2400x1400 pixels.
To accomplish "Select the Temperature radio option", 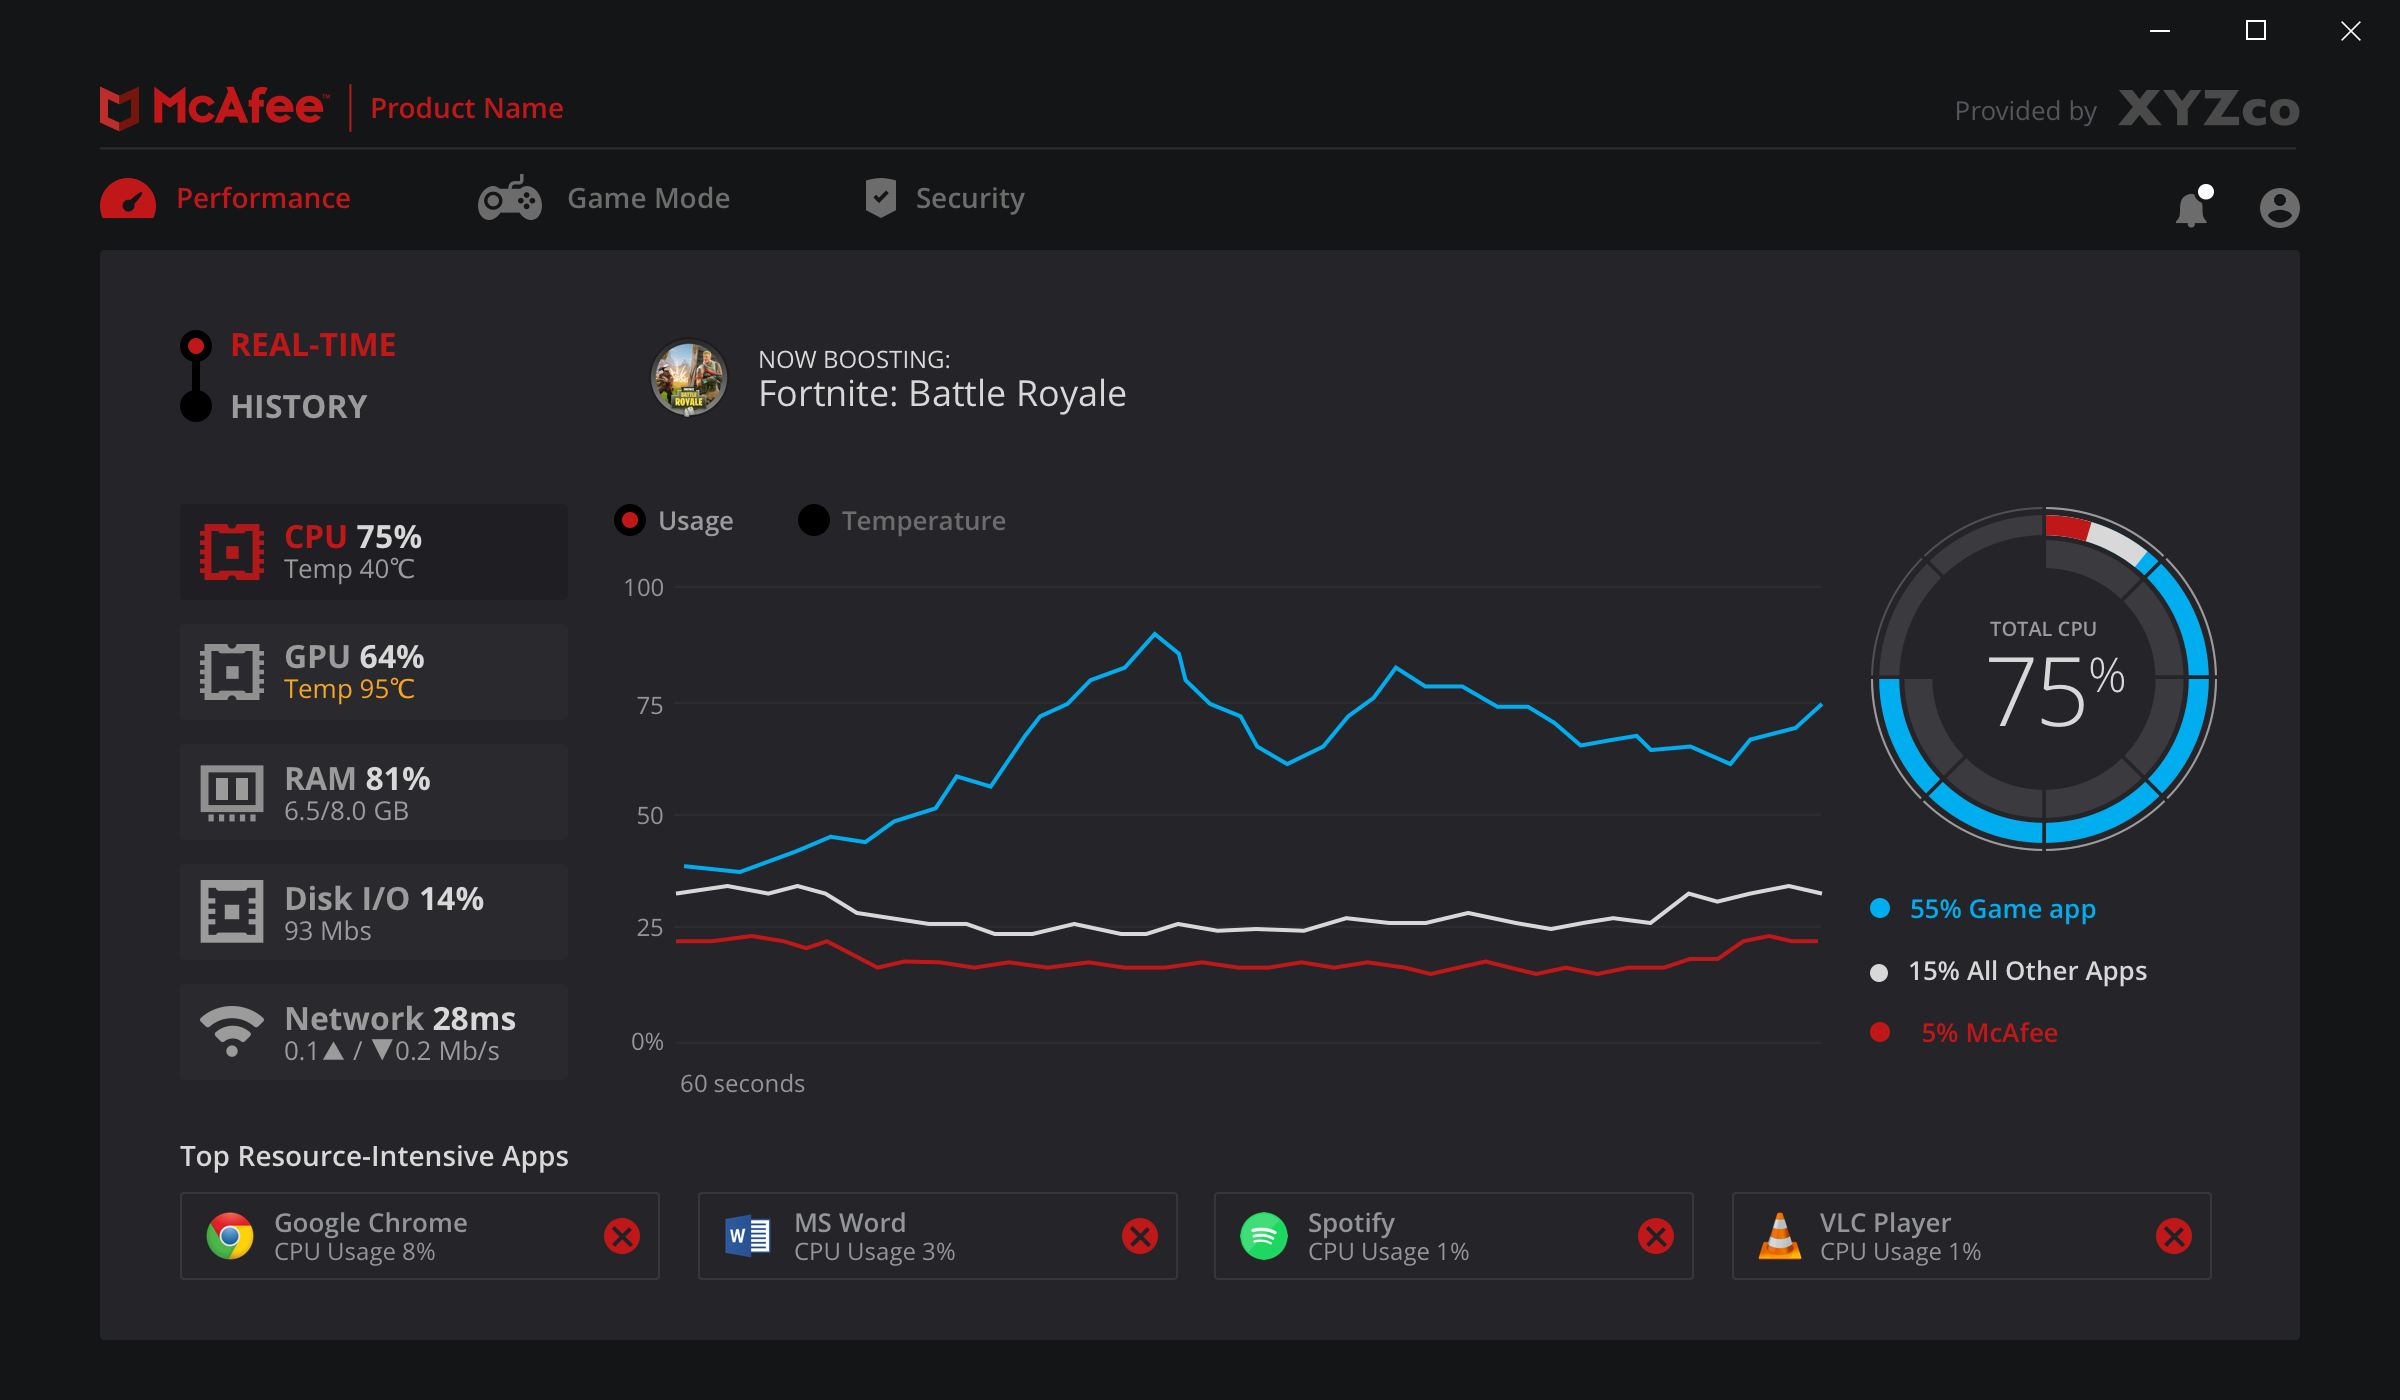I will [x=814, y=520].
